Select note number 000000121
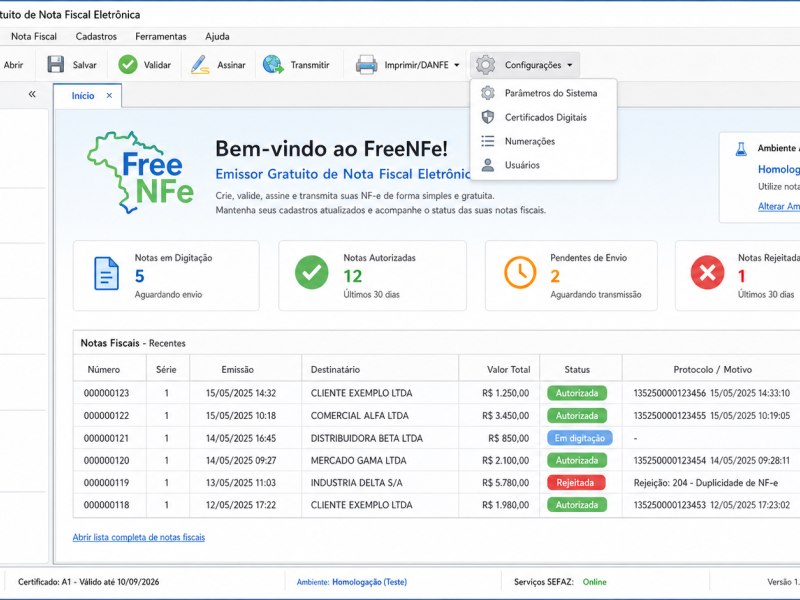 tap(107, 438)
